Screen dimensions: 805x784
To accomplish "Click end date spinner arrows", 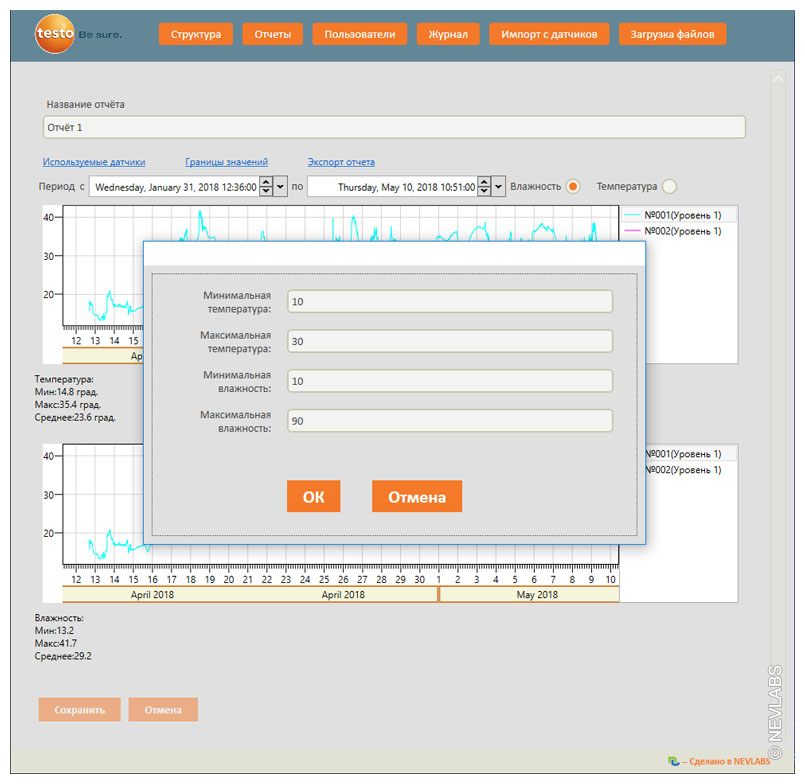I will click(x=484, y=186).
